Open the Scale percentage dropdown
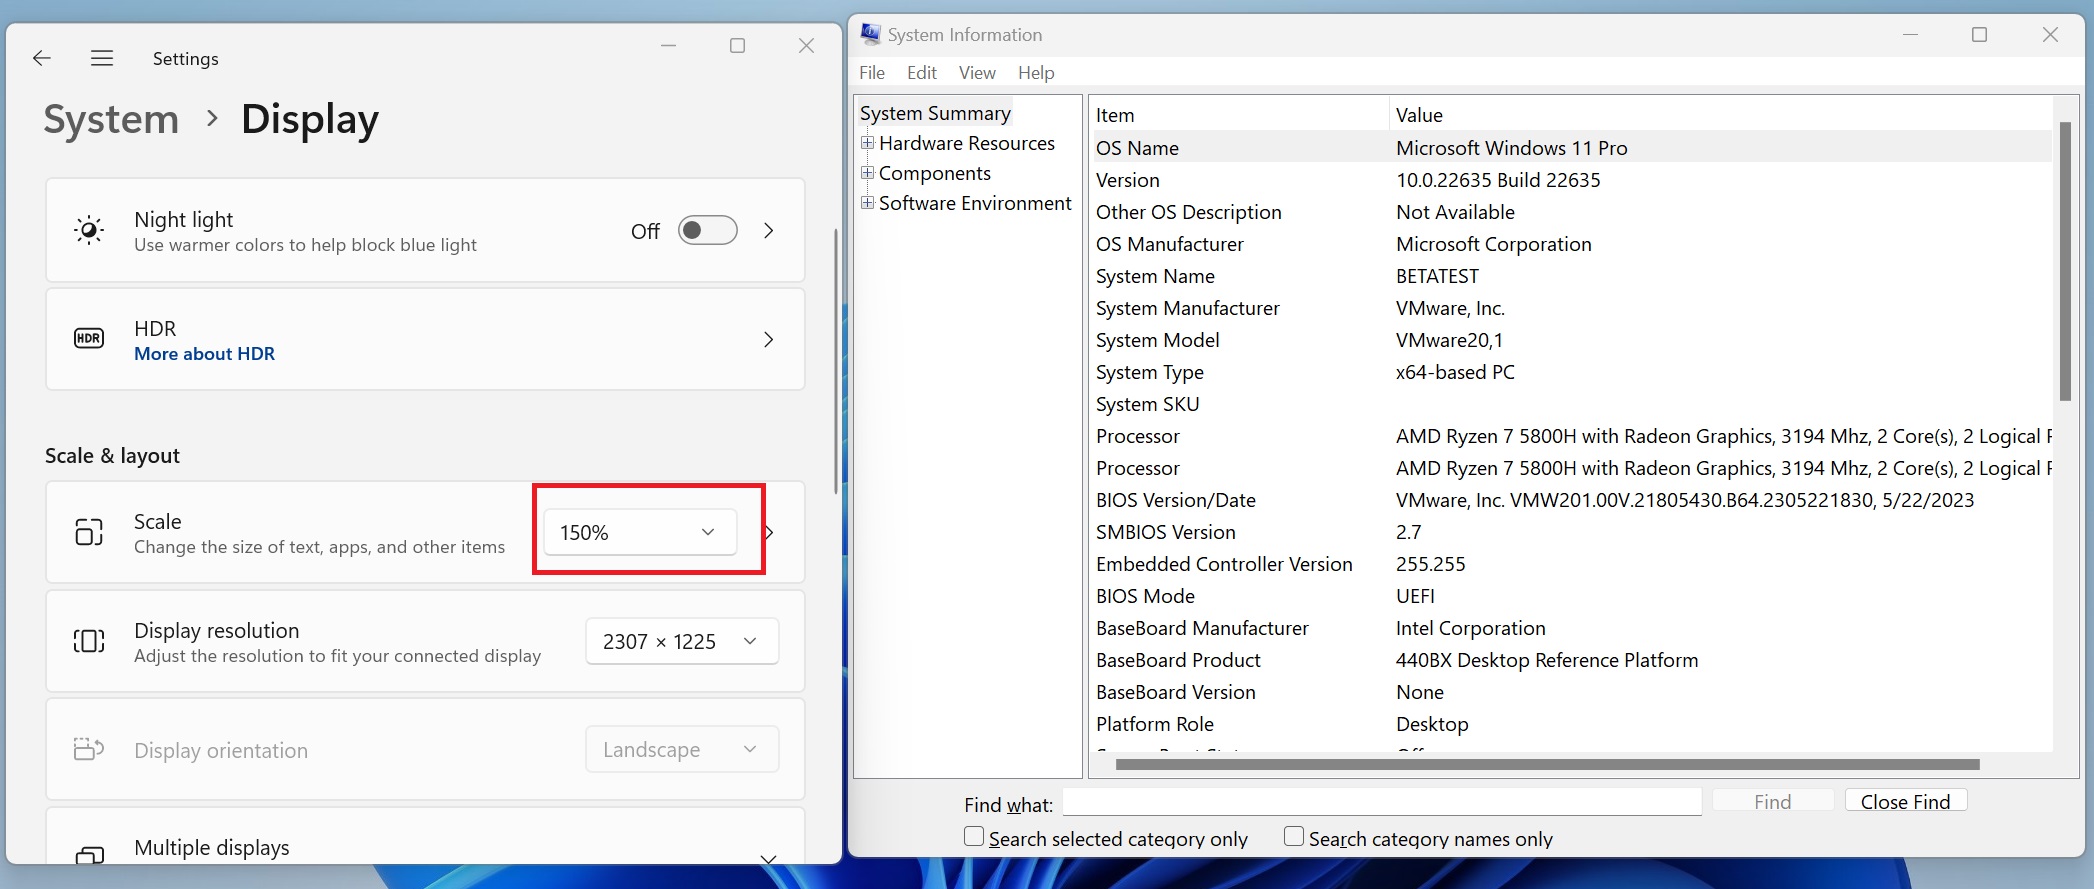The width and height of the screenshot is (2094, 889). [x=640, y=532]
